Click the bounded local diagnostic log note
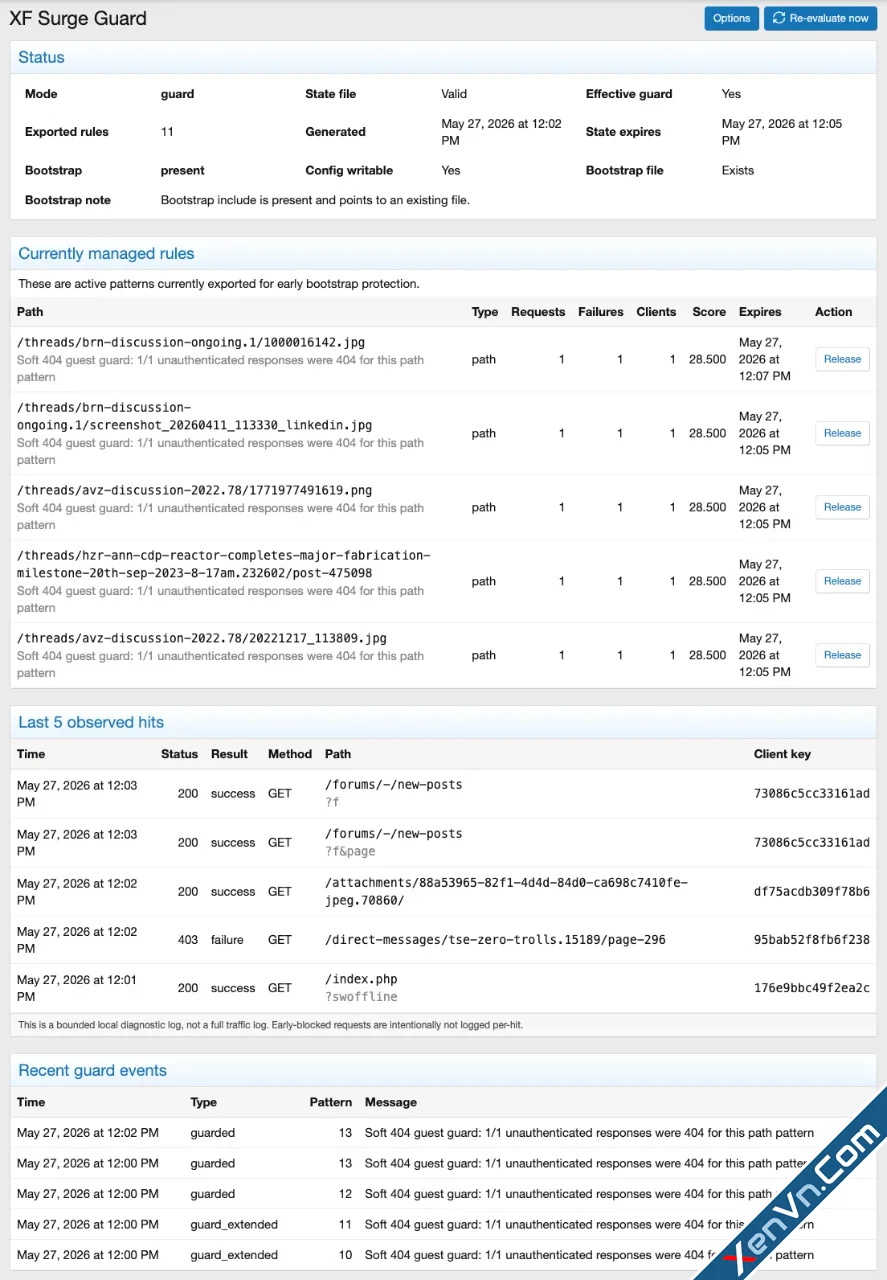The image size is (887, 1280). point(270,1025)
